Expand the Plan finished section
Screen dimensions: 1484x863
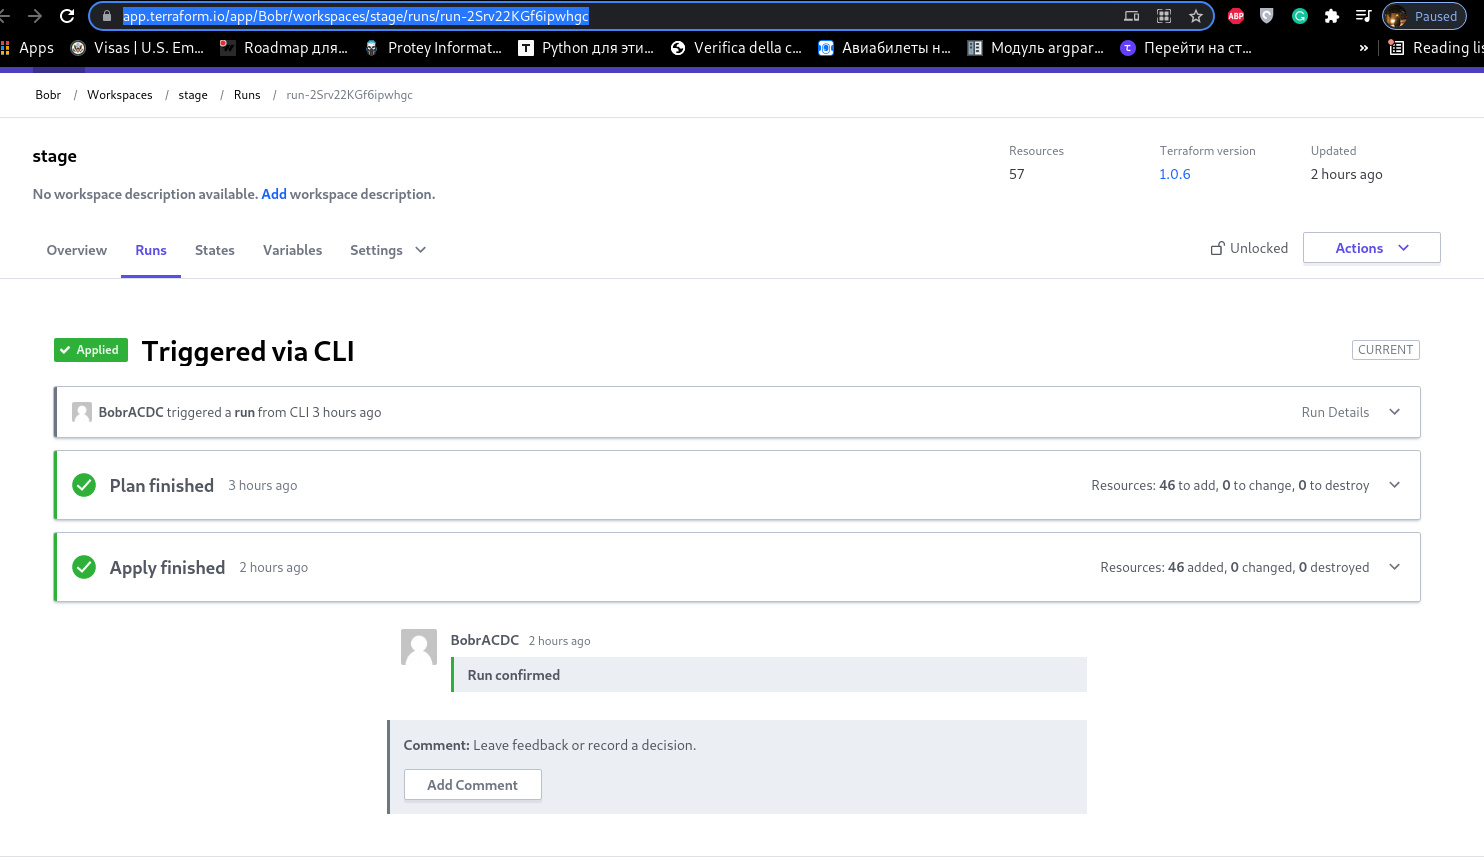(x=1395, y=485)
